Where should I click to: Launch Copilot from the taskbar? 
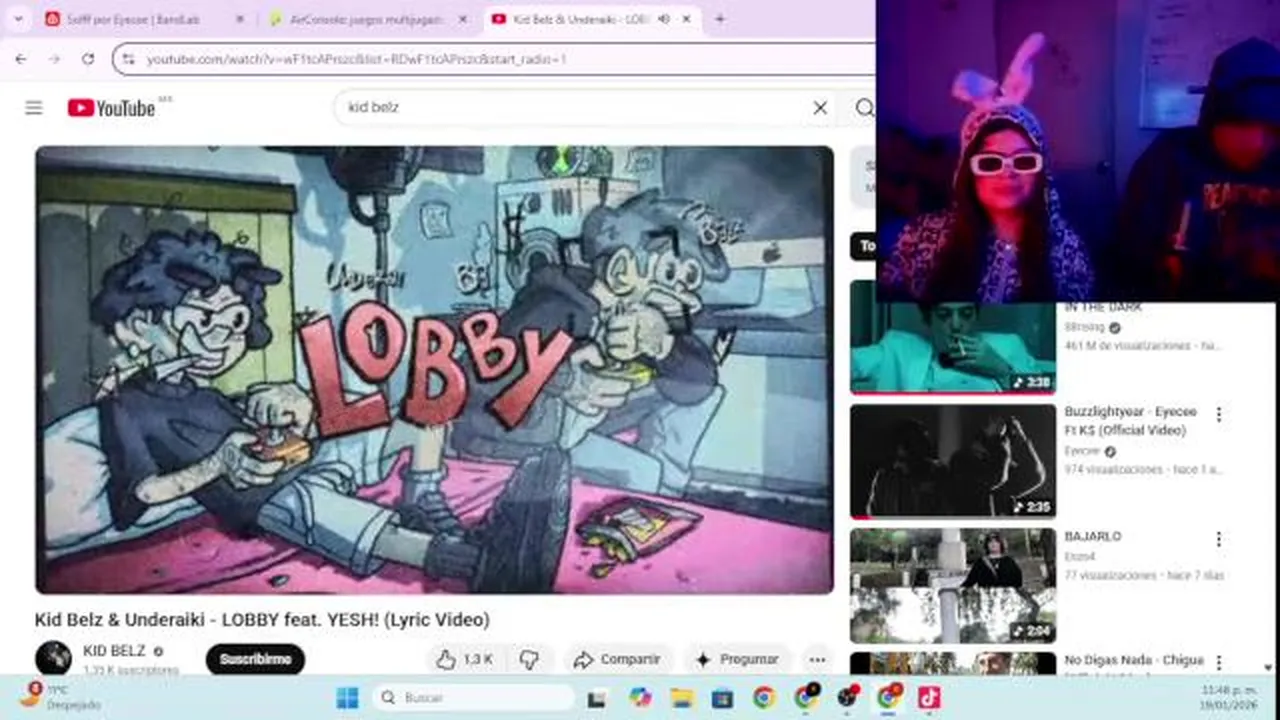click(640, 697)
